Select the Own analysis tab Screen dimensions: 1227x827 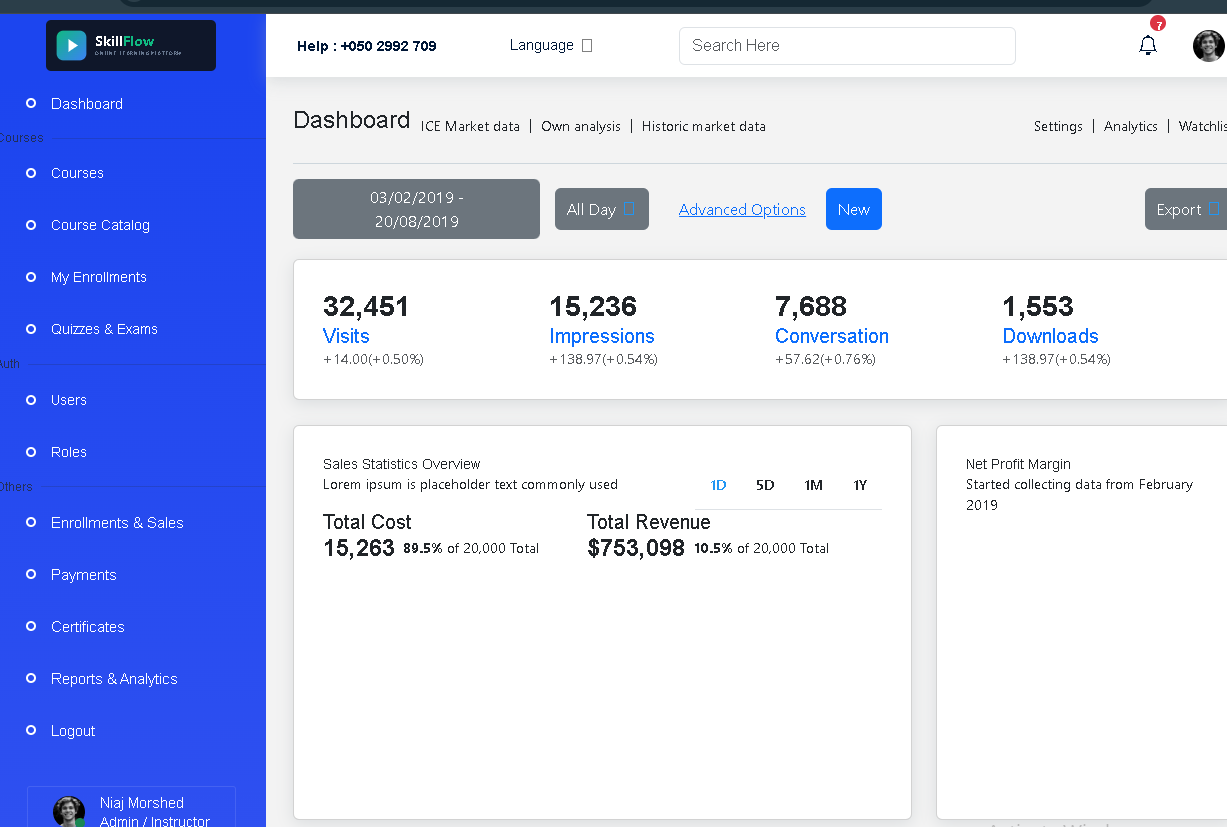pos(581,126)
